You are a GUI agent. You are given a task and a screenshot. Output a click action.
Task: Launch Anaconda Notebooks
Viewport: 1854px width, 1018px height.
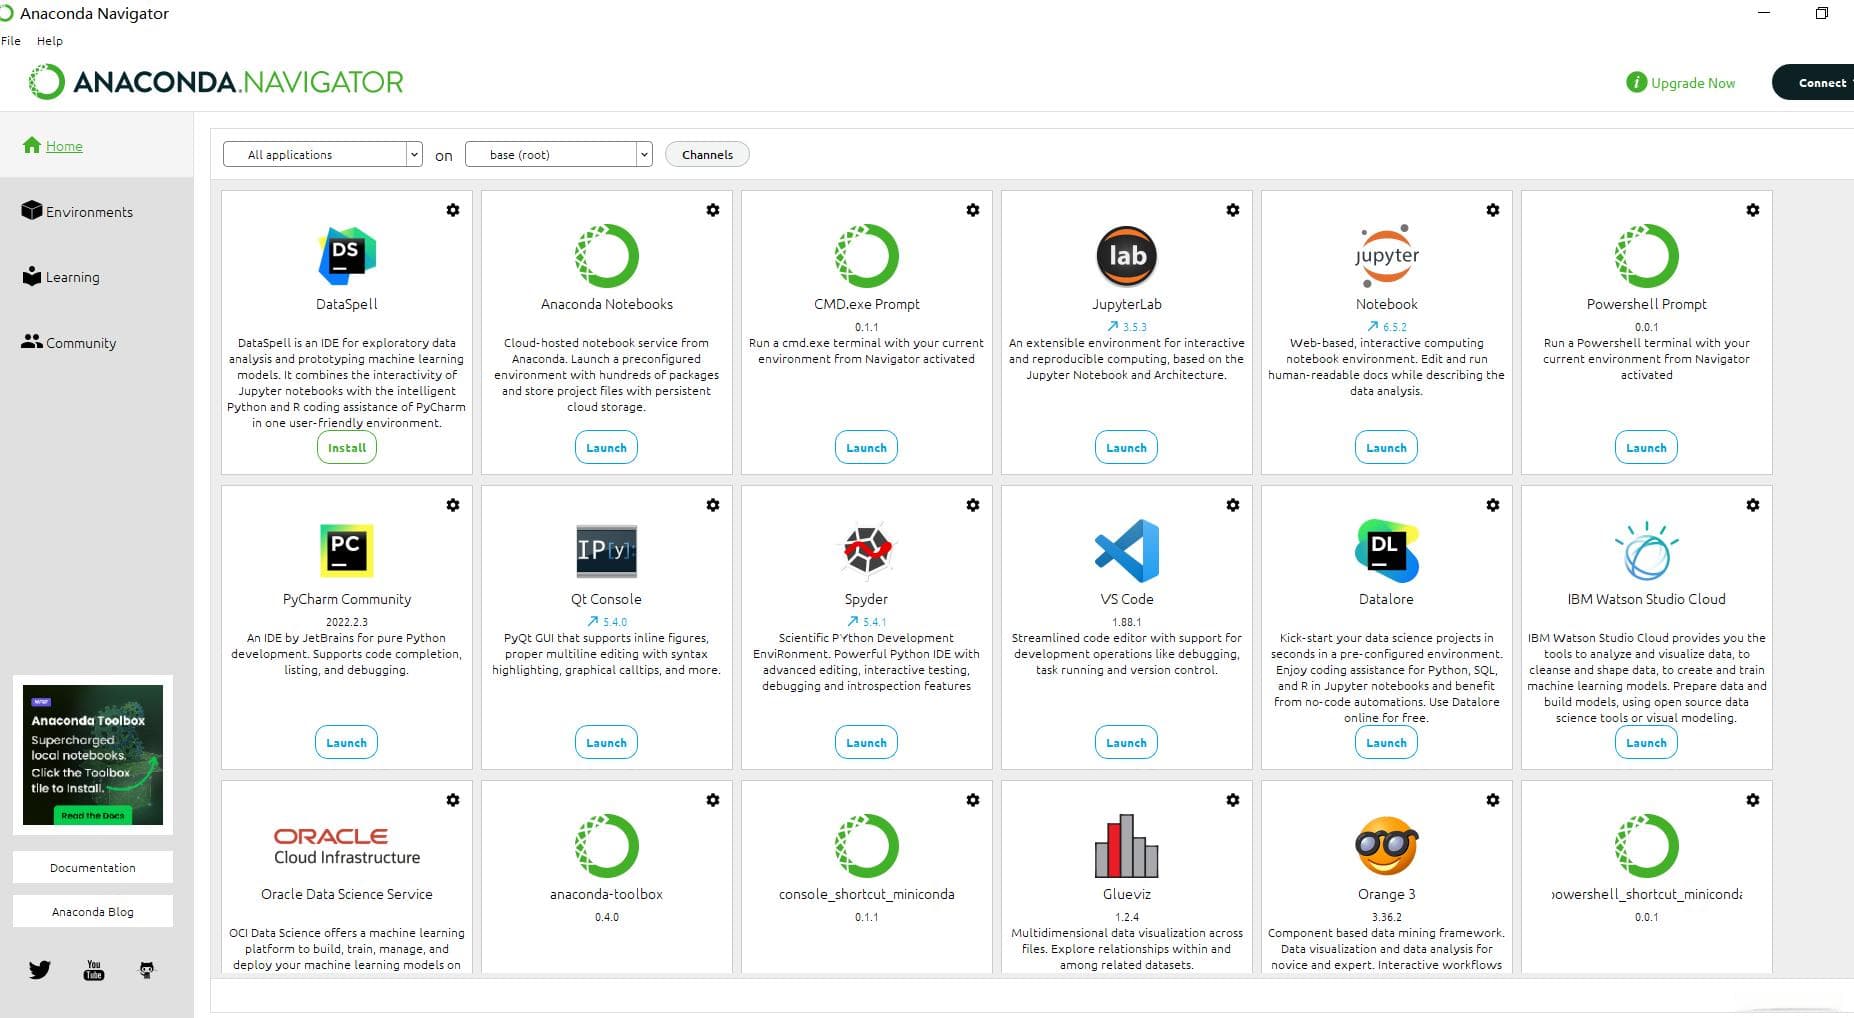pos(606,447)
